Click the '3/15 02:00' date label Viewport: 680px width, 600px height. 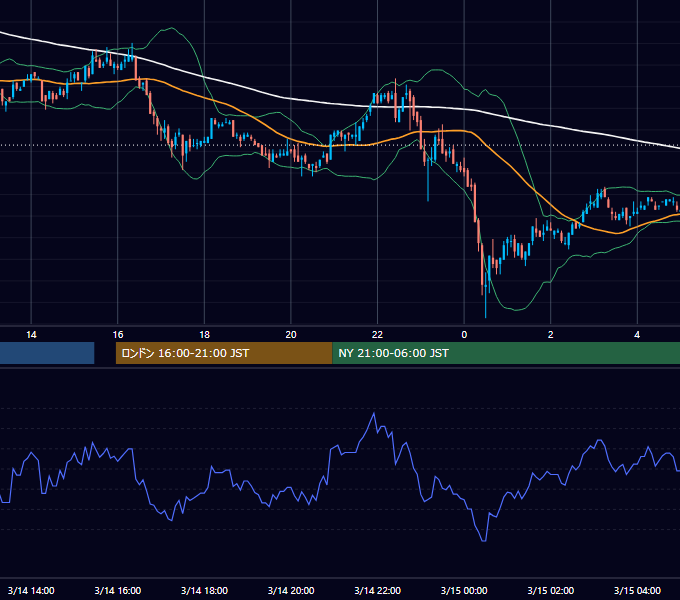pos(550,590)
